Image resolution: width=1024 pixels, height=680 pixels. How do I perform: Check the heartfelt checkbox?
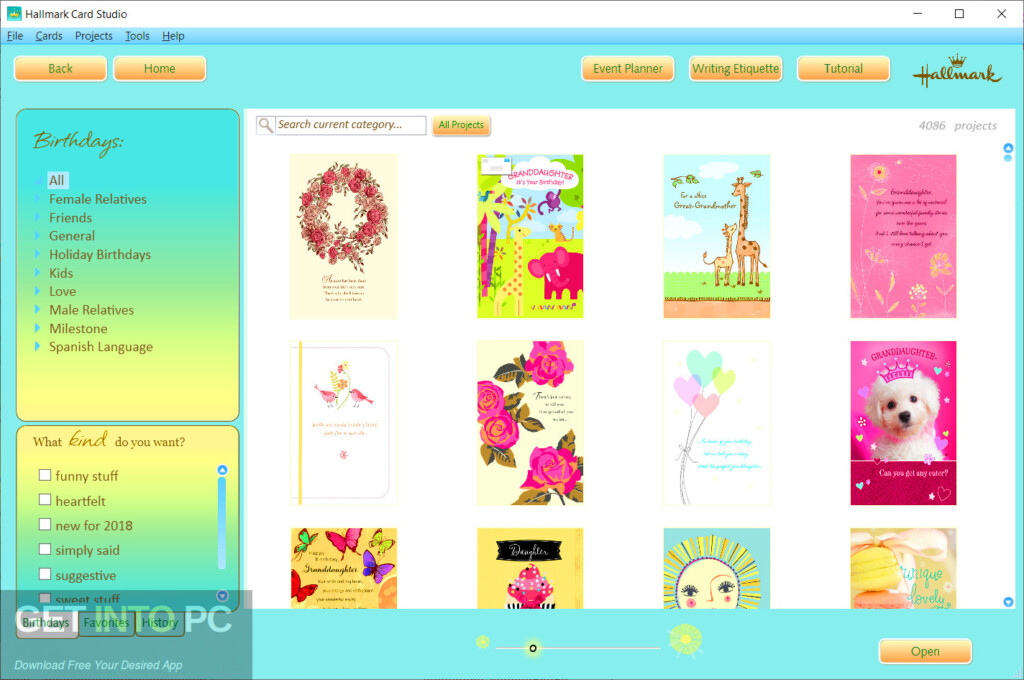pos(44,500)
